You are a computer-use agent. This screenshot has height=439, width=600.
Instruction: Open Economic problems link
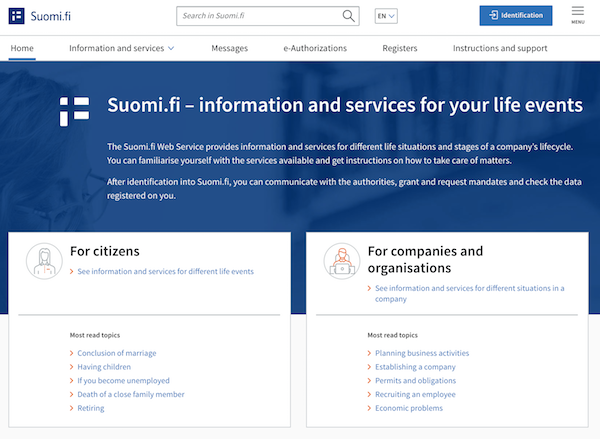coord(409,408)
